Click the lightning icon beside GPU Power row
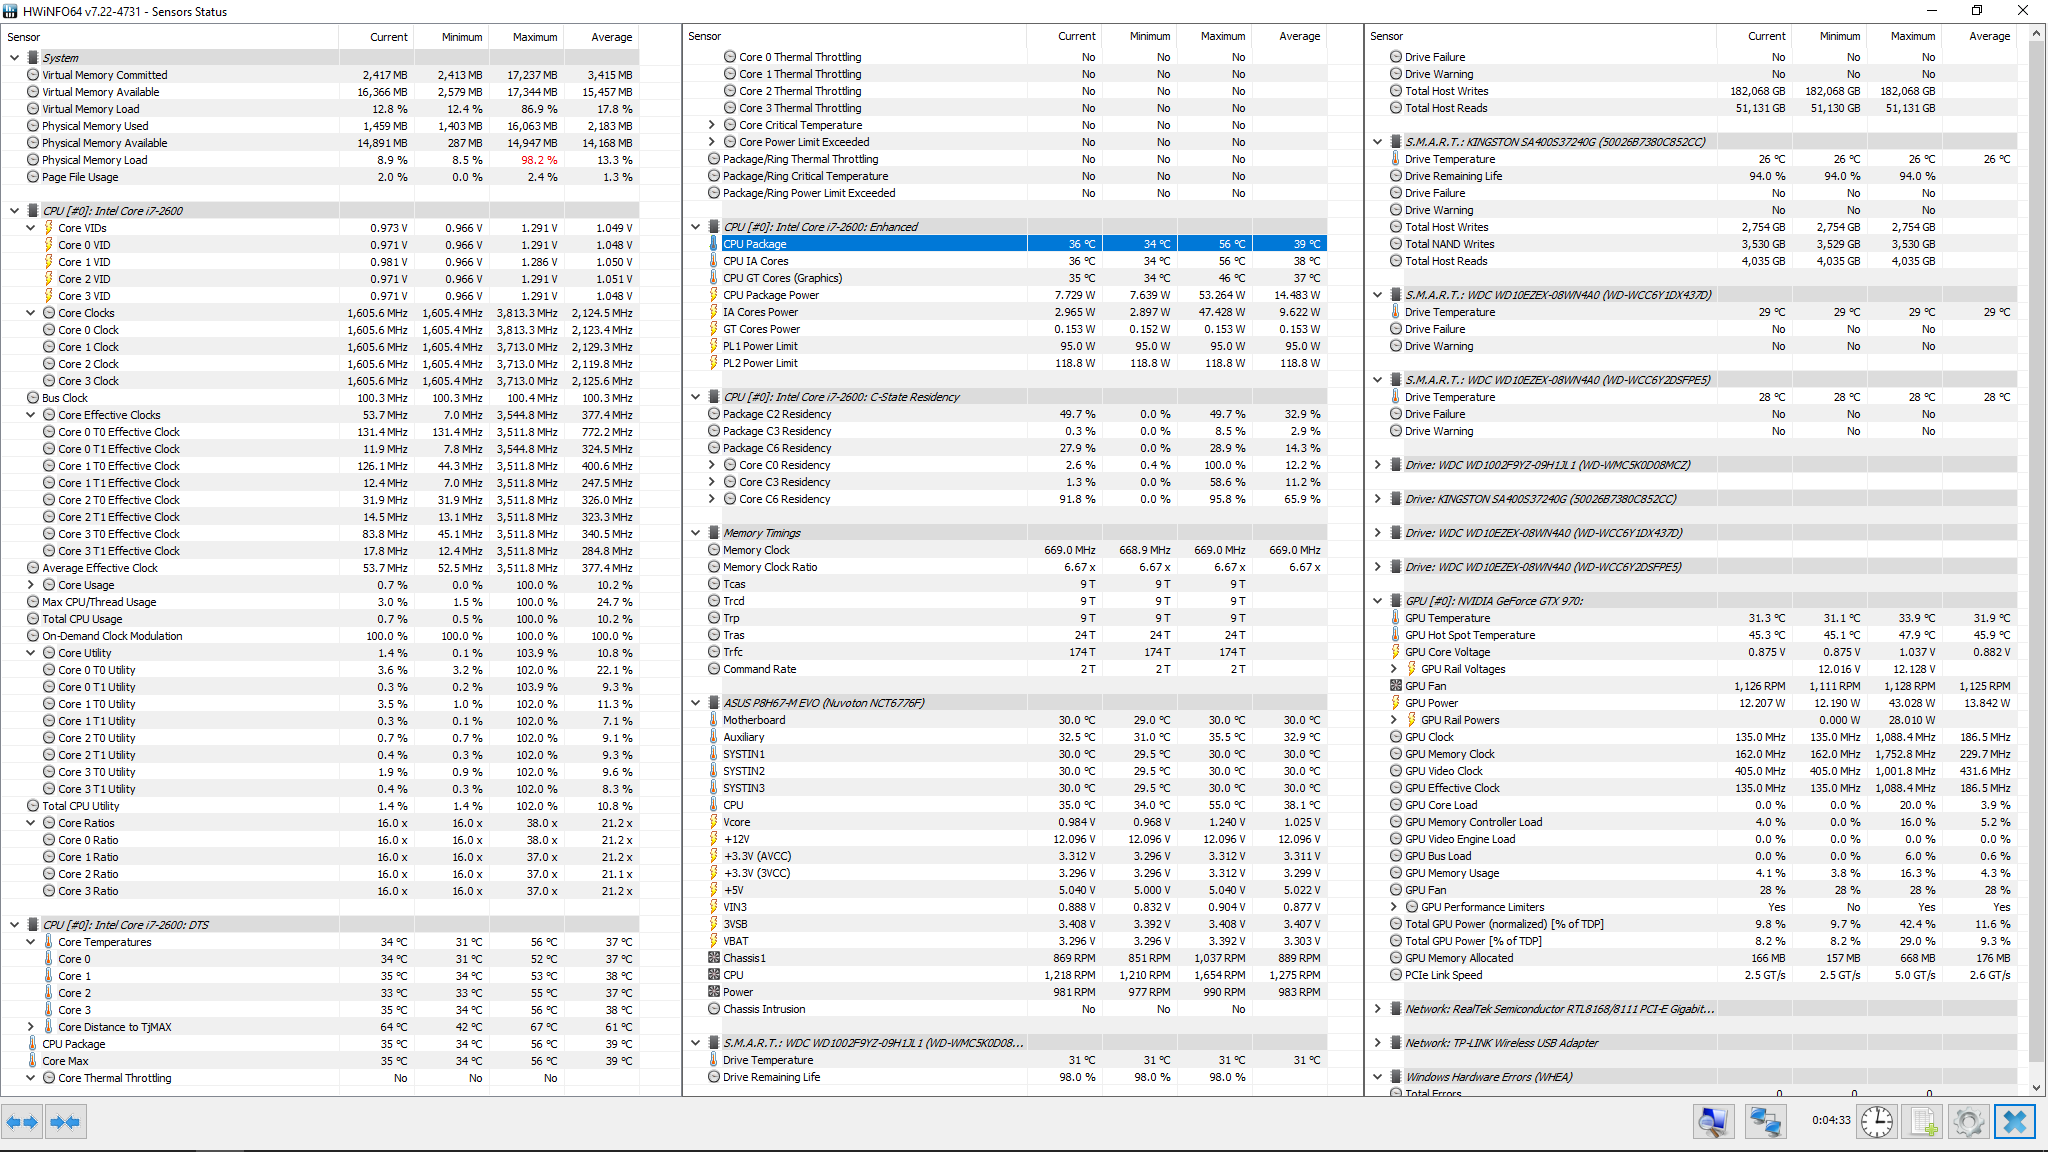 (x=1396, y=703)
